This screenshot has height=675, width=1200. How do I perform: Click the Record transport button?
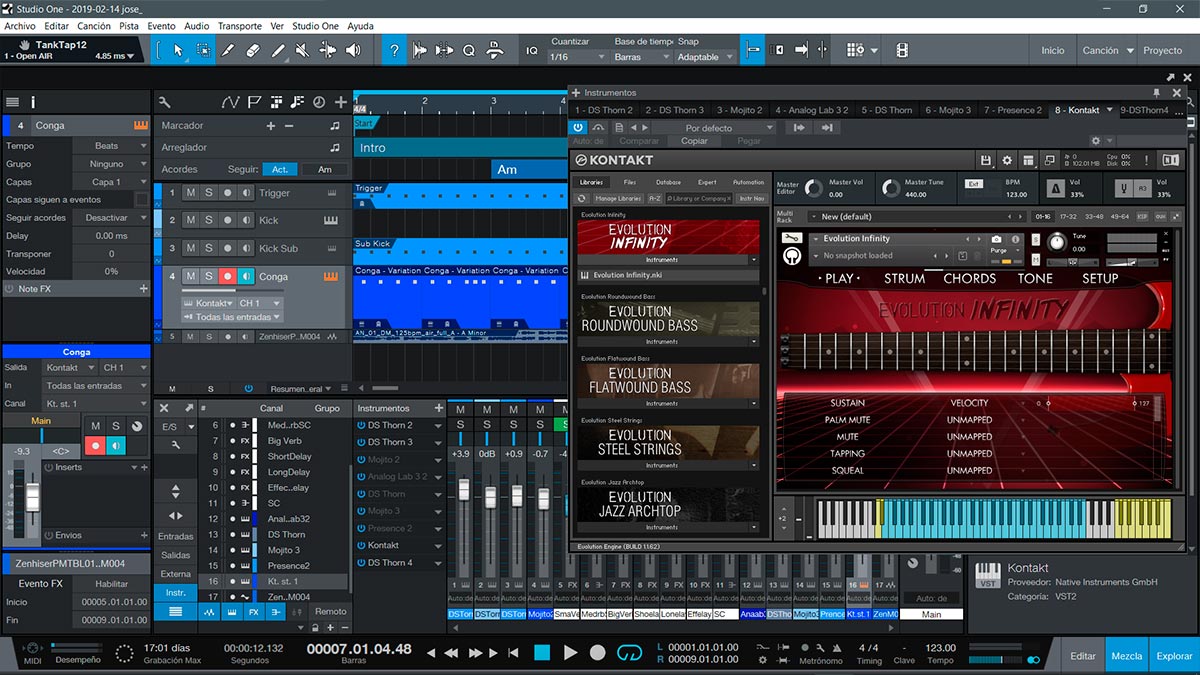coord(598,653)
